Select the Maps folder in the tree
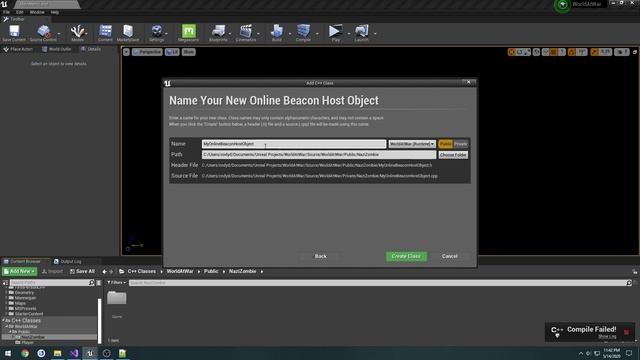Viewport: 640px width, 360px height. (20, 303)
